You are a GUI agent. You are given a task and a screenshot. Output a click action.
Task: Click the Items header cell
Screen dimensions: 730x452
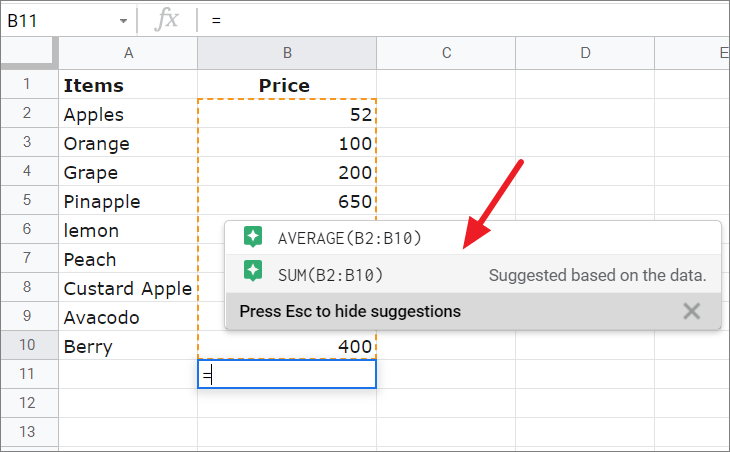128,85
